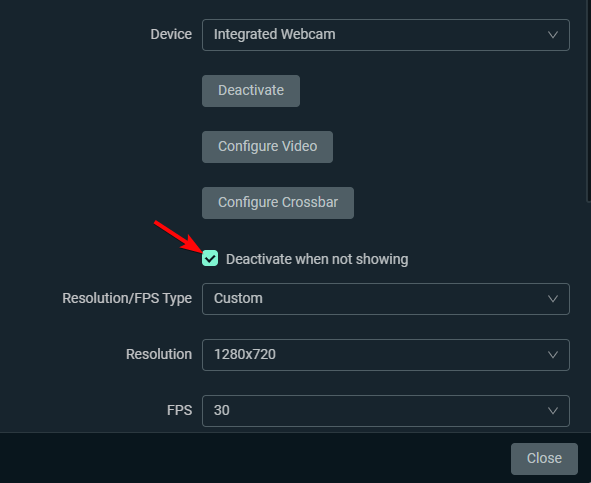Viewport: 591px width, 483px height.
Task: Open the 1280x720 resolution combo box
Action: pos(386,355)
